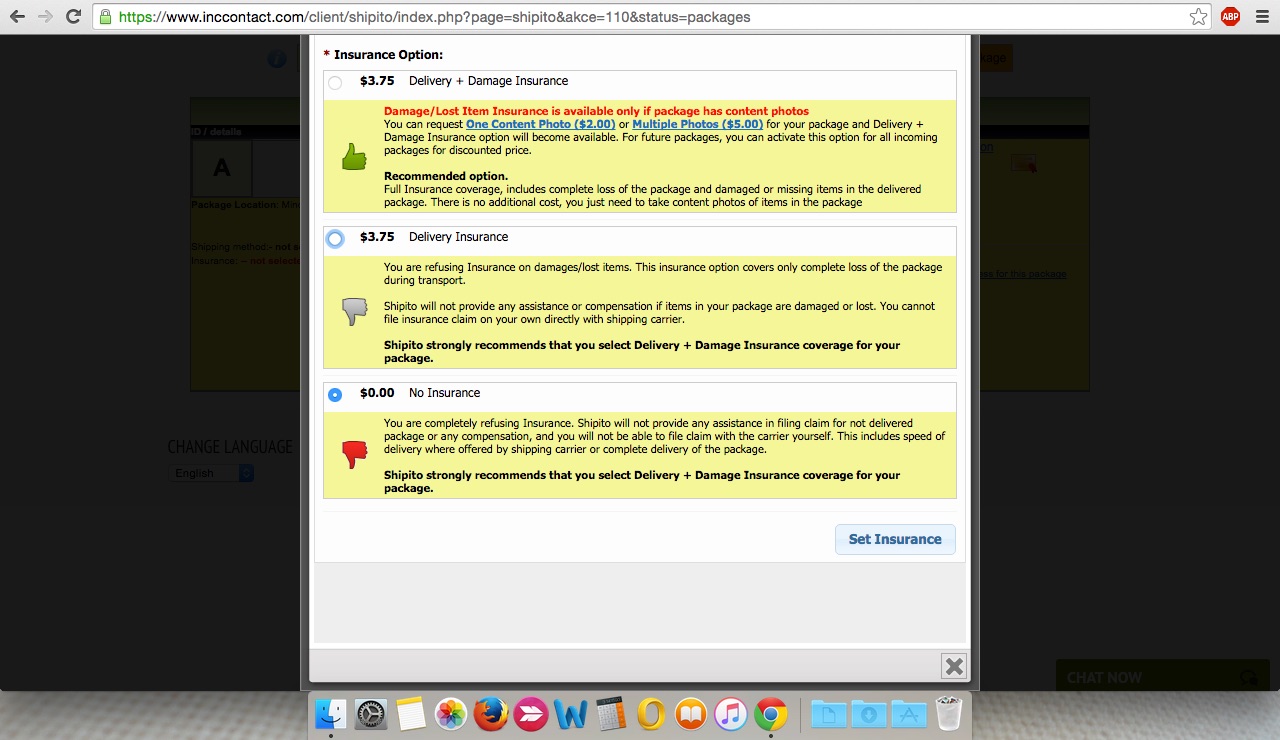Image resolution: width=1280 pixels, height=740 pixels.
Task: Click the browser forward arrow
Action: click(45, 17)
